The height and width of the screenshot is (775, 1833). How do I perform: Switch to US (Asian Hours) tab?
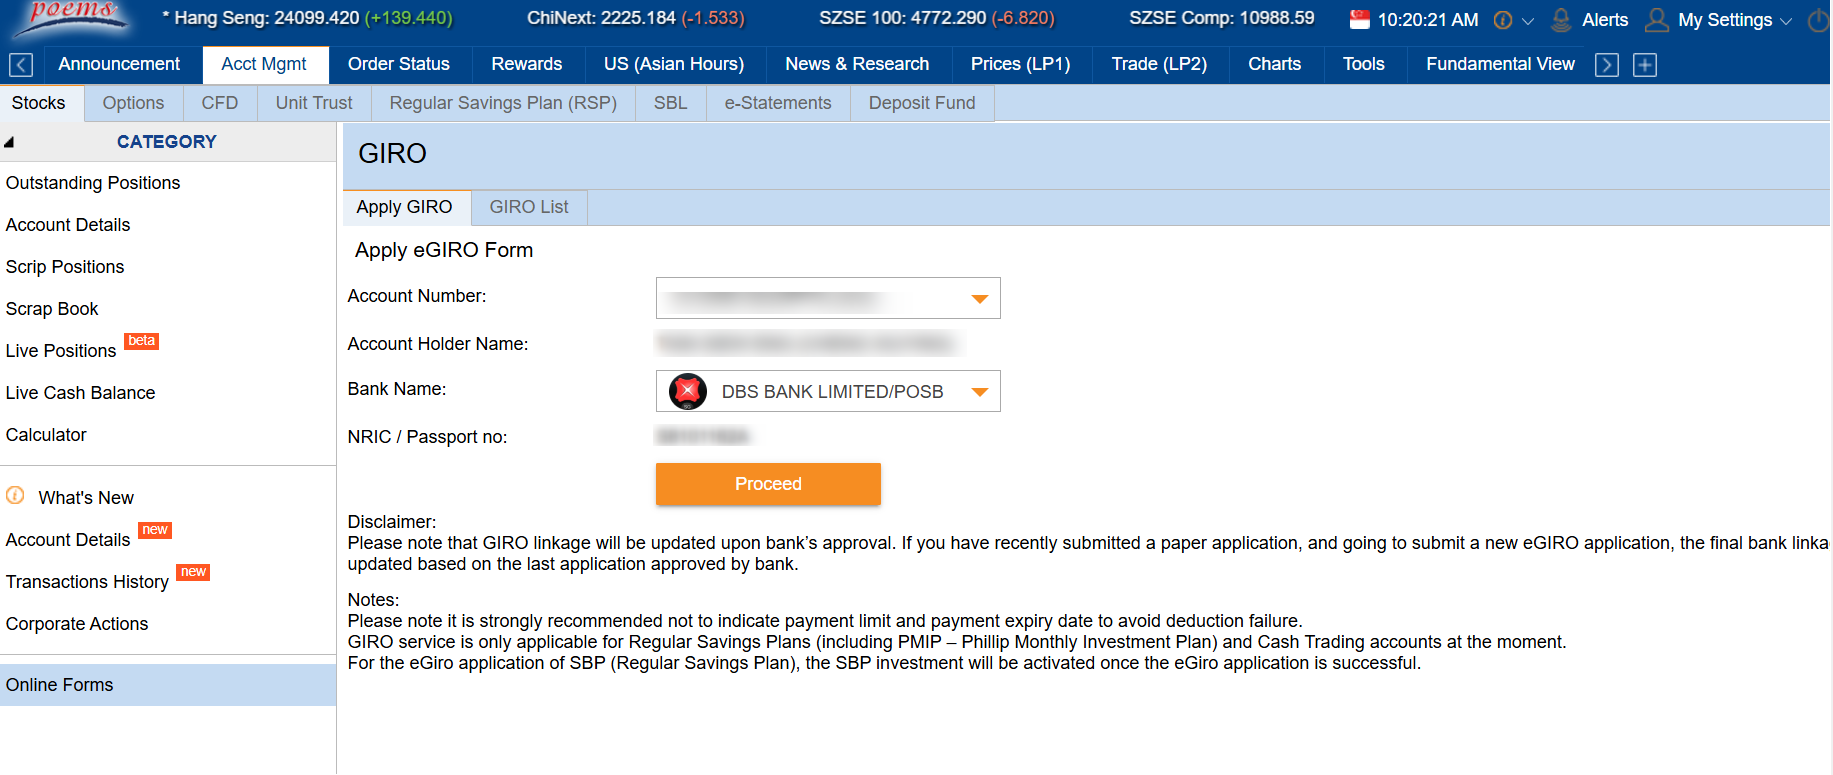pos(674,64)
